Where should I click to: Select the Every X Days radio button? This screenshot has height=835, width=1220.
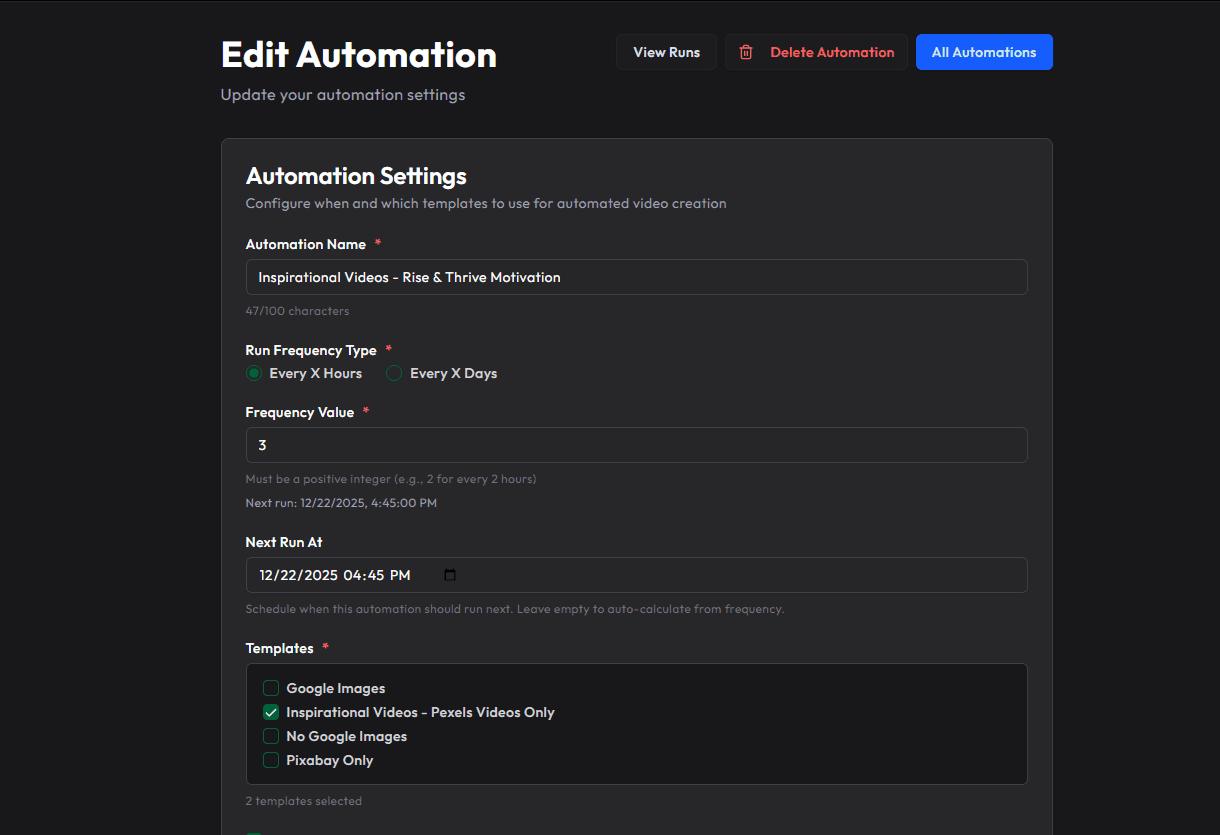click(x=394, y=373)
